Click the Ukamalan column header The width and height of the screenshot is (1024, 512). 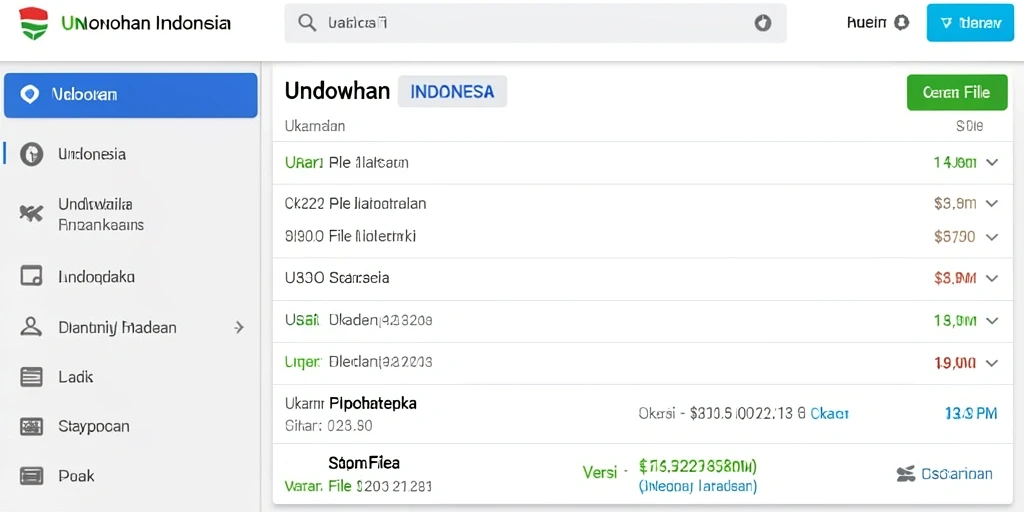click(x=315, y=126)
